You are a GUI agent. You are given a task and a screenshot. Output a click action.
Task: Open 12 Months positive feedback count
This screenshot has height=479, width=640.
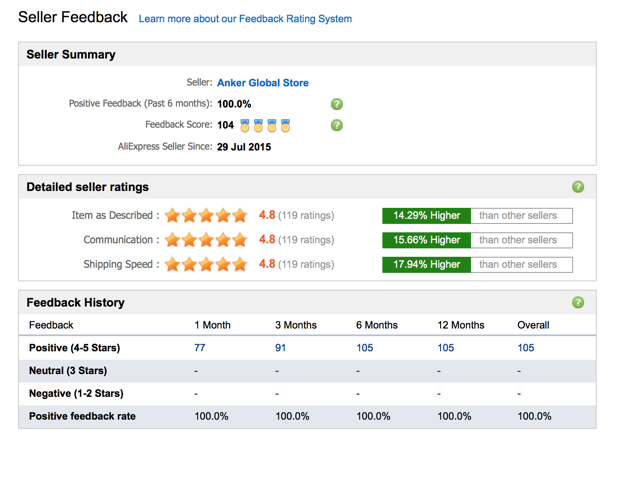pyautogui.click(x=445, y=348)
